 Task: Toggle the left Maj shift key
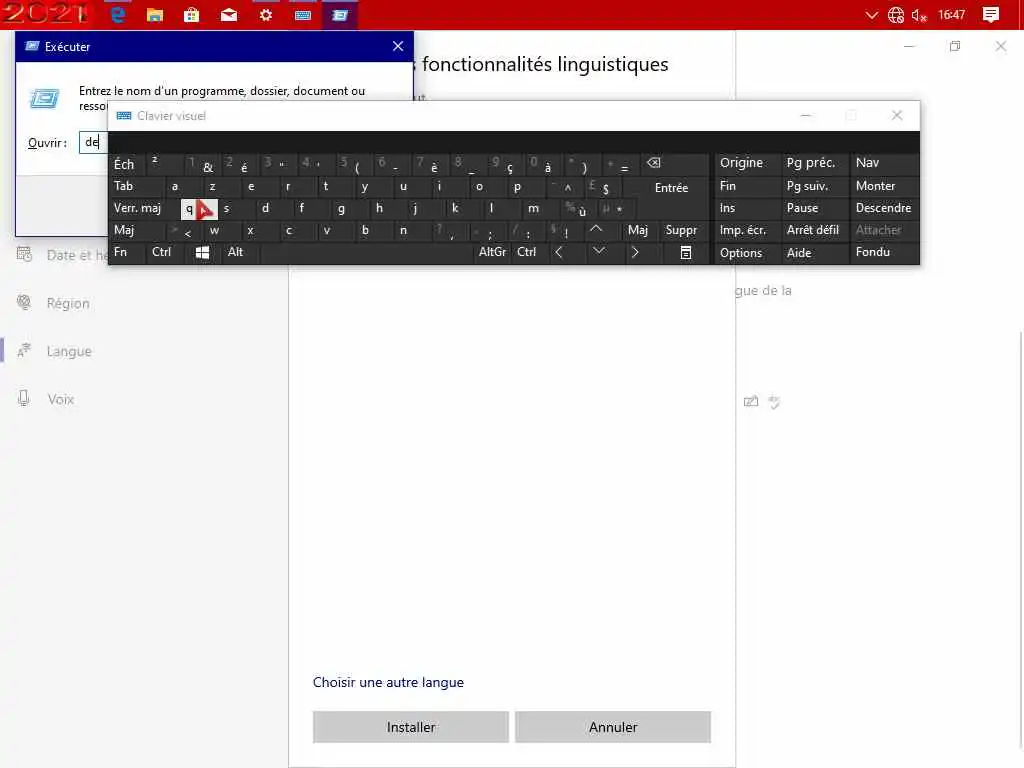click(124, 230)
